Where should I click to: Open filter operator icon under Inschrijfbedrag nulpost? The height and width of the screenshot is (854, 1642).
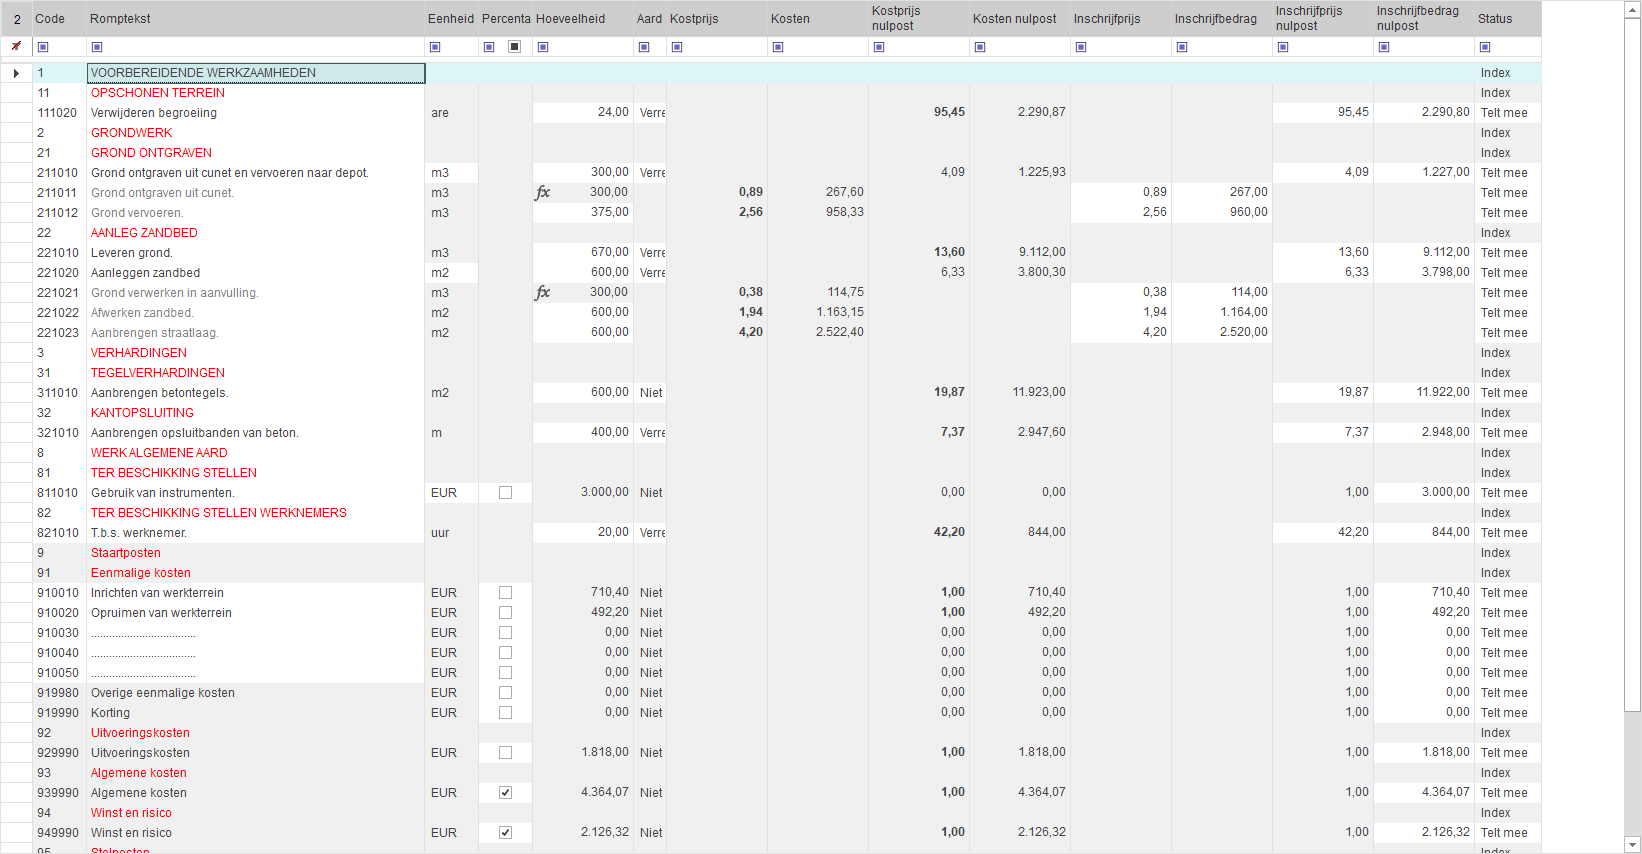pyautogui.click(x=1384, y=47)
